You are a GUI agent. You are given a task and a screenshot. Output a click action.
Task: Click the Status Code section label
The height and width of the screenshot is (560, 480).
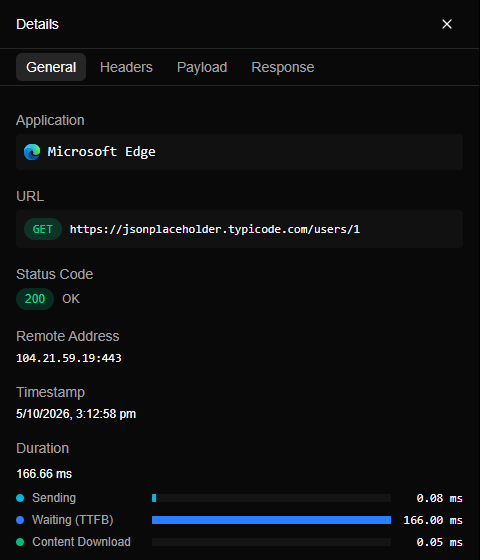pos(55,274)
